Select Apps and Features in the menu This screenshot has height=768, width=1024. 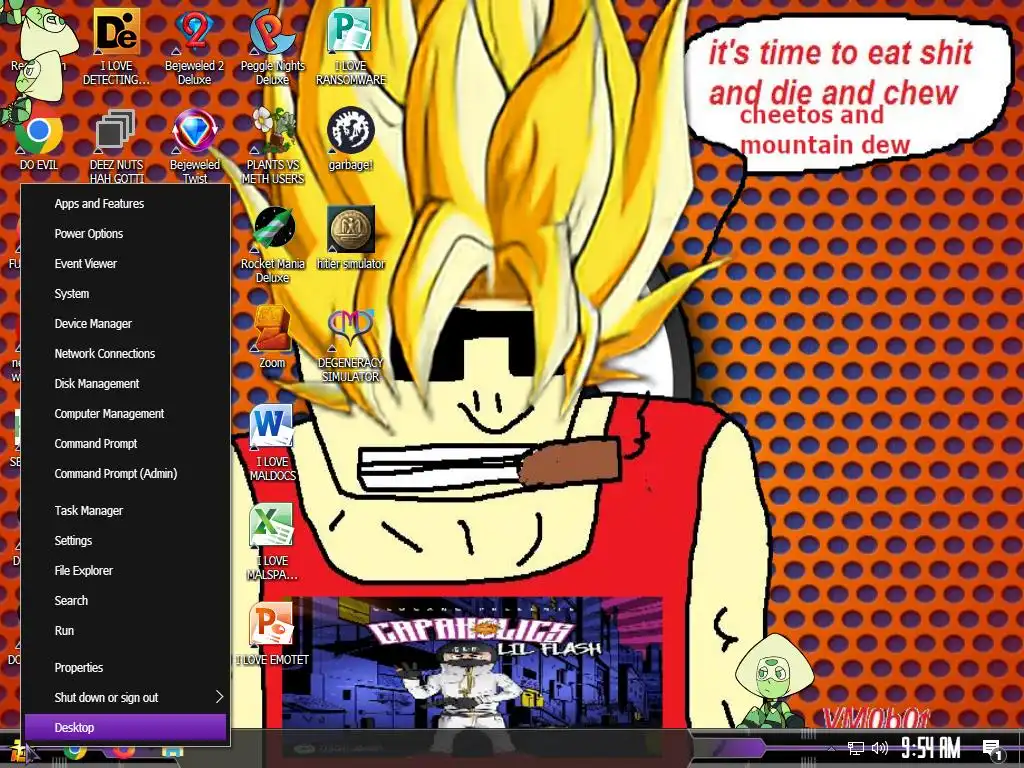[125, 204]
